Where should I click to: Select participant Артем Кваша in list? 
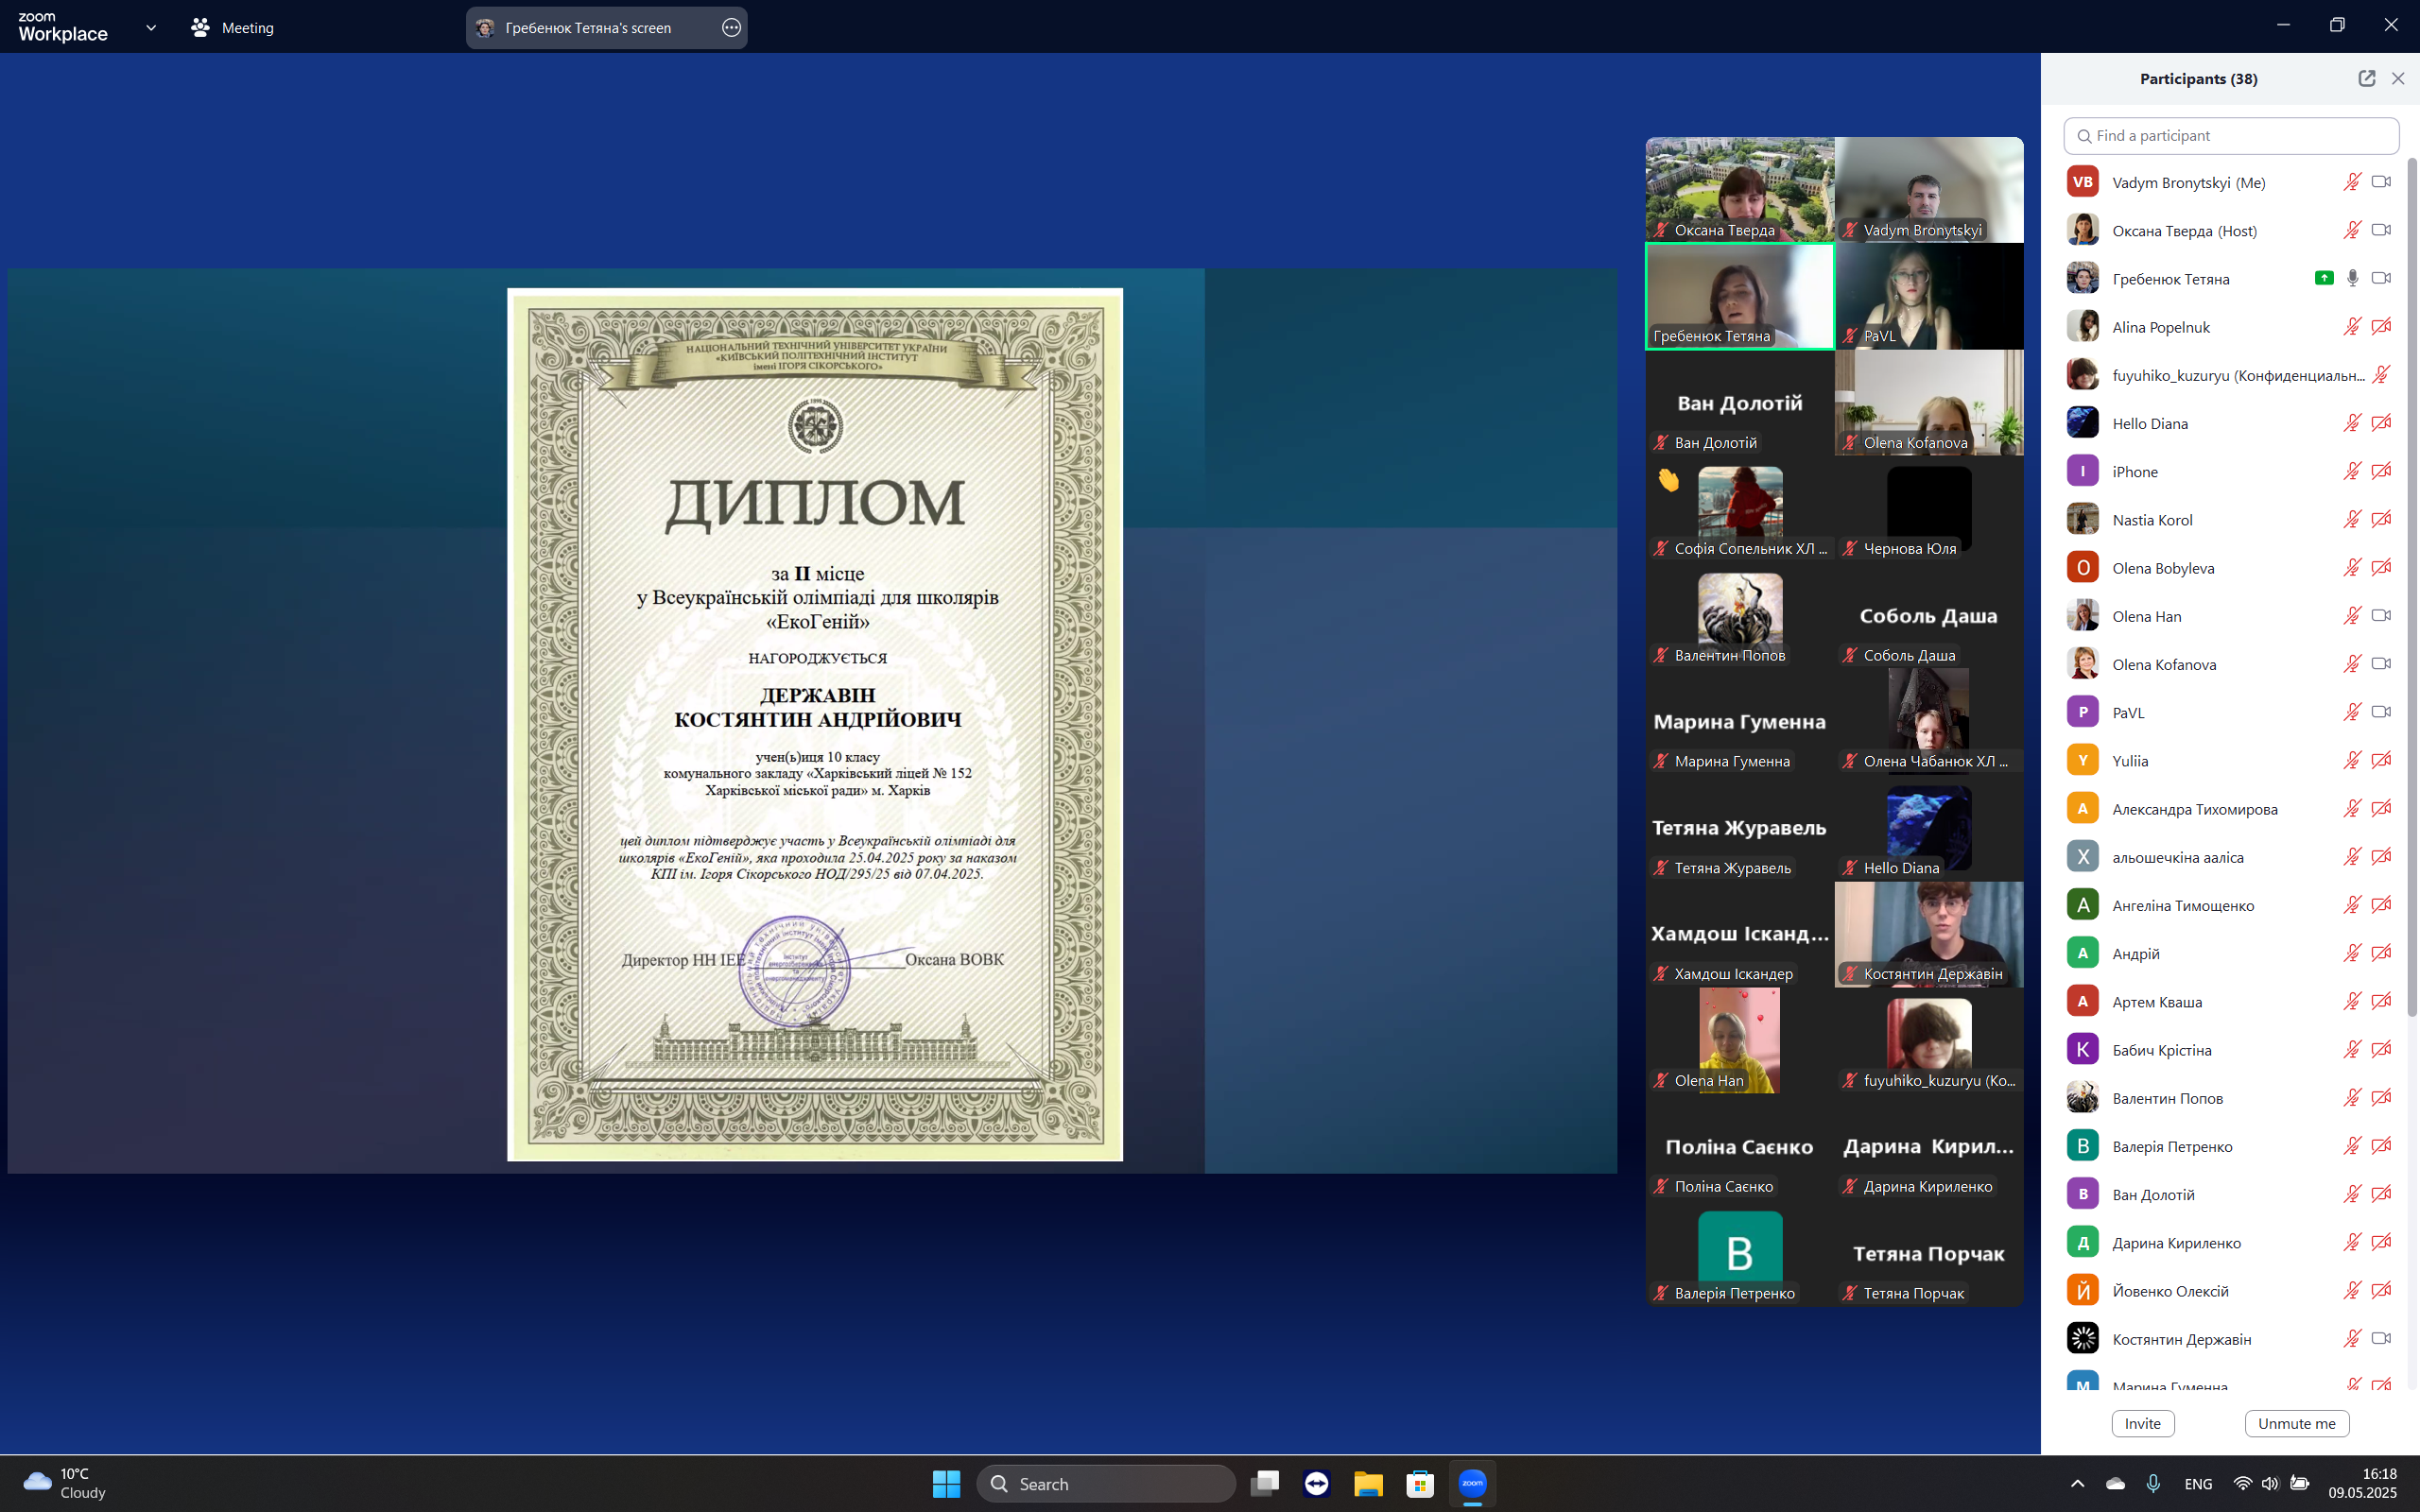[2231, 1002]
